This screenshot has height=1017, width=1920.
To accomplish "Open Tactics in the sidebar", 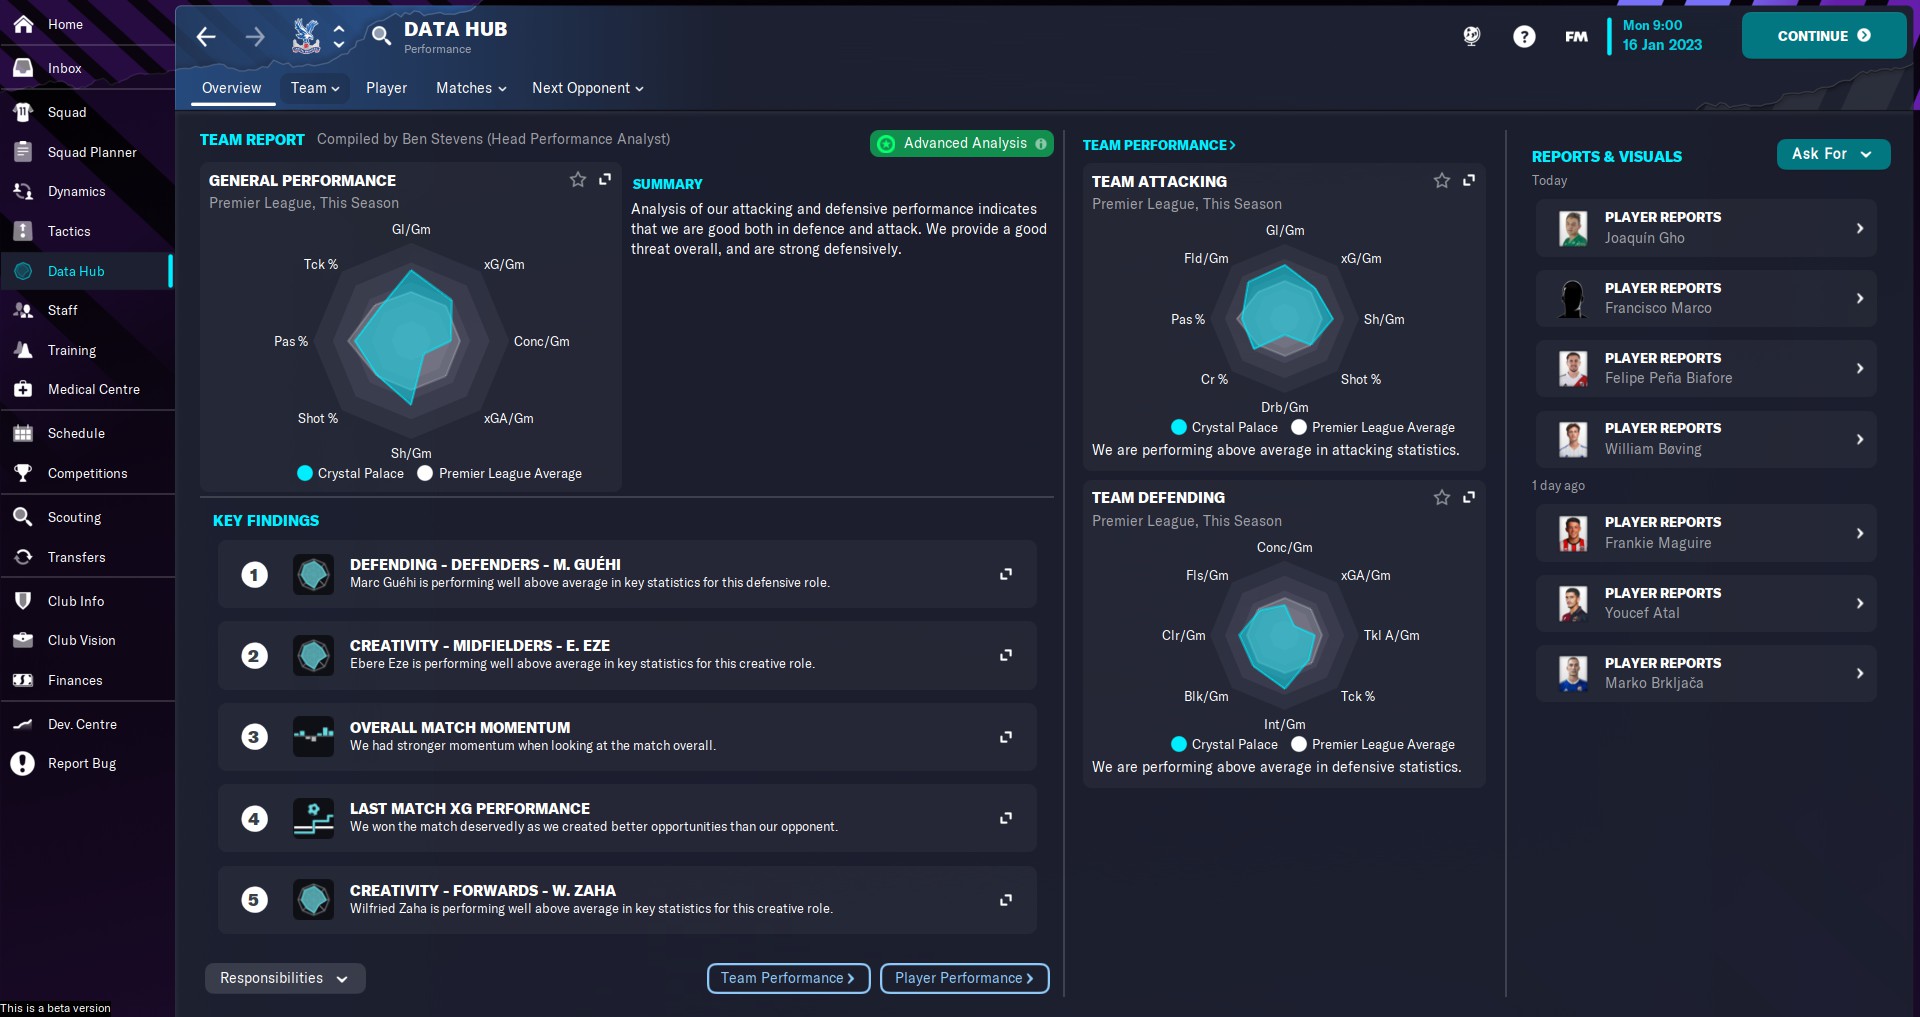I will tap(69, 231).
